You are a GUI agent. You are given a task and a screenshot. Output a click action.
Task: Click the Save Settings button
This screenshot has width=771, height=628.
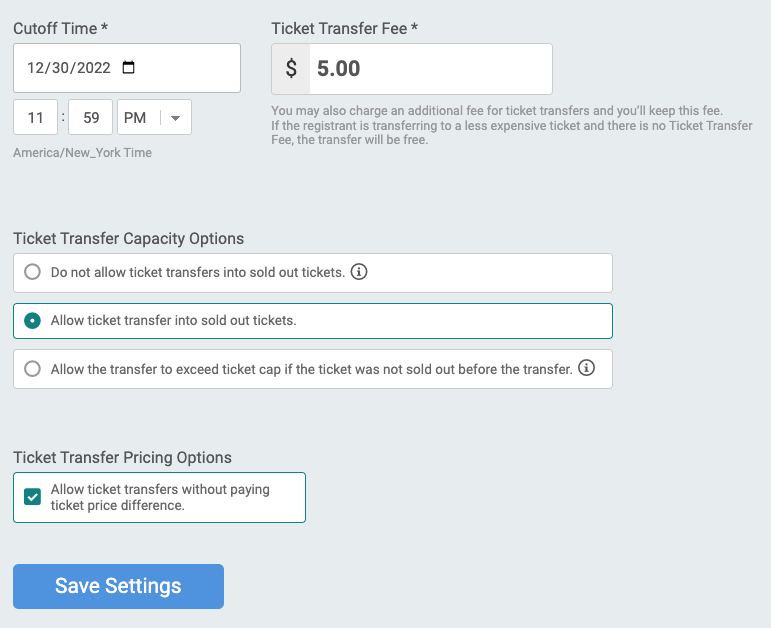pos(119,586)
